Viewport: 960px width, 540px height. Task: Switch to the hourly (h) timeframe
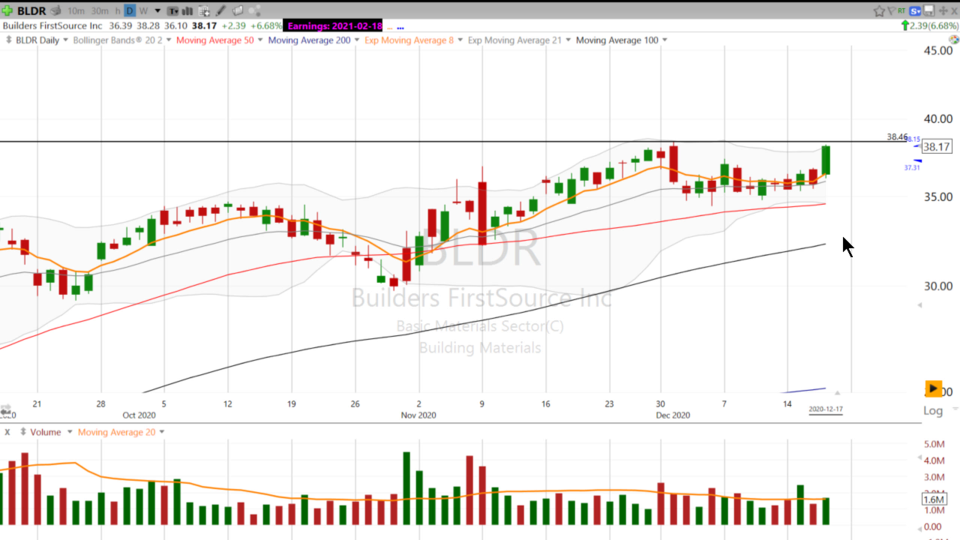(118, 11)
